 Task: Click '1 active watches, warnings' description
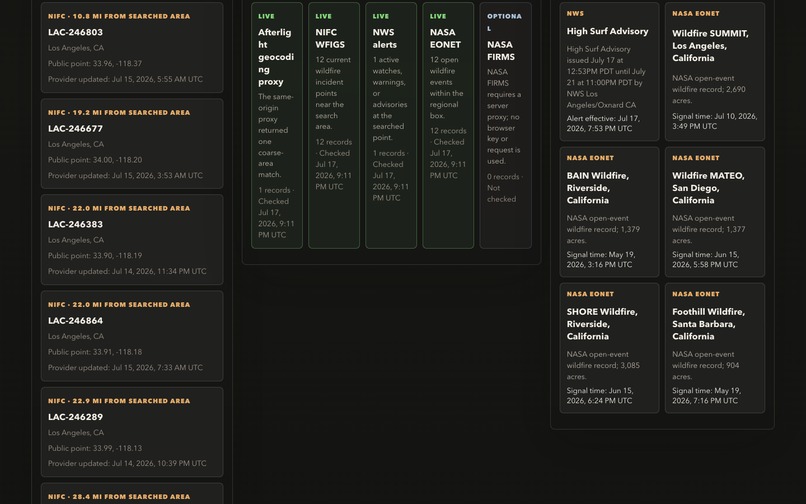(x=390, y=99)
